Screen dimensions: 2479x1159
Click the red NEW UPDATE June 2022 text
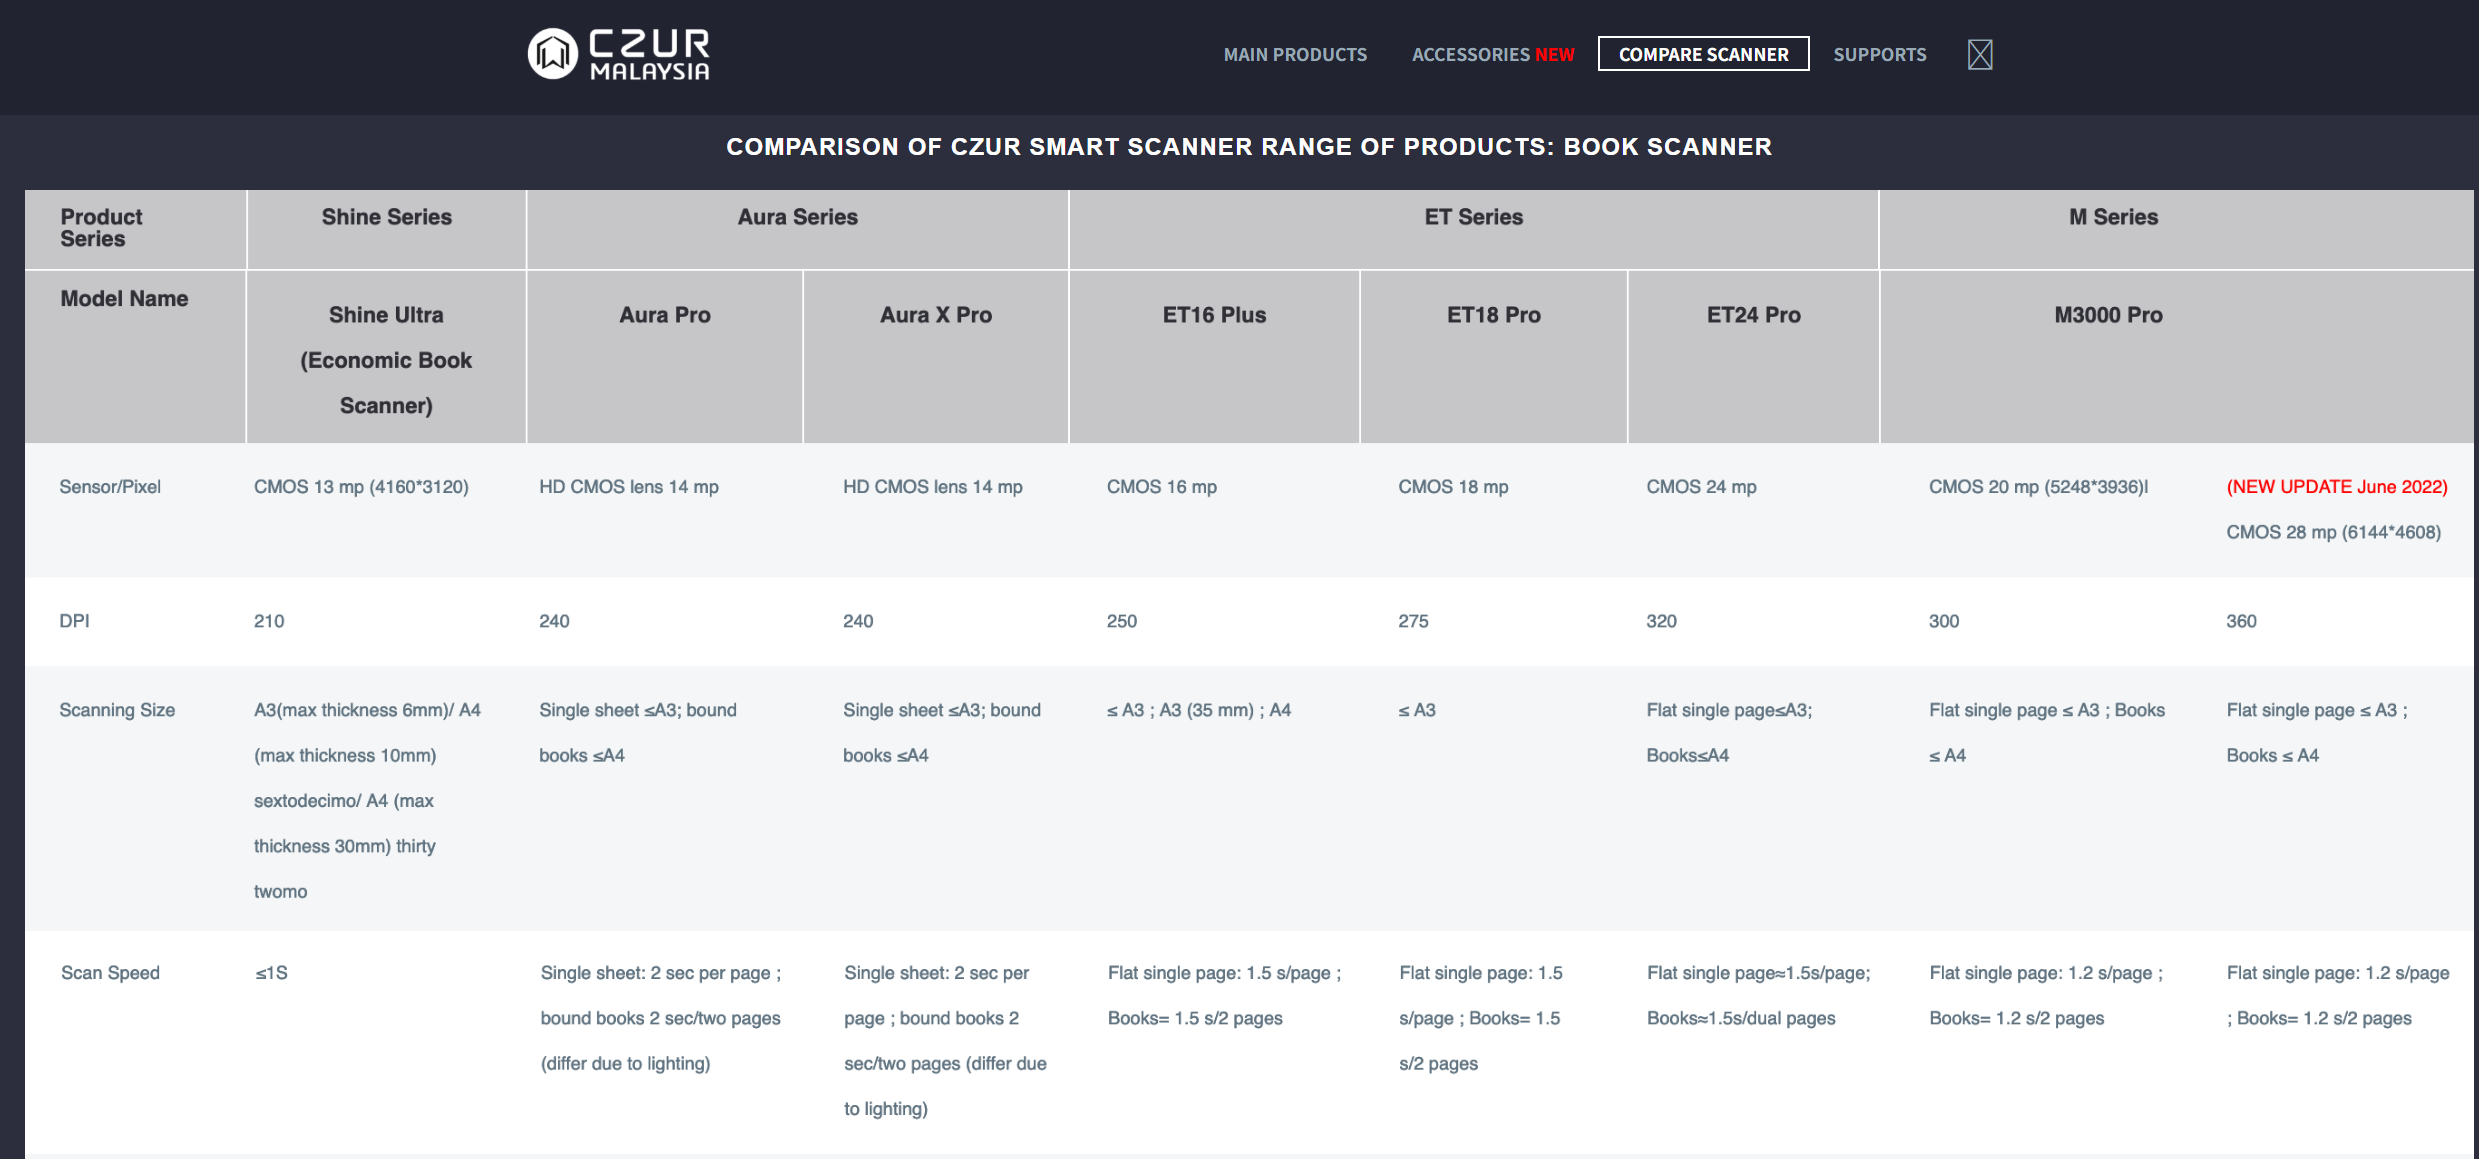coord(2336,487)
